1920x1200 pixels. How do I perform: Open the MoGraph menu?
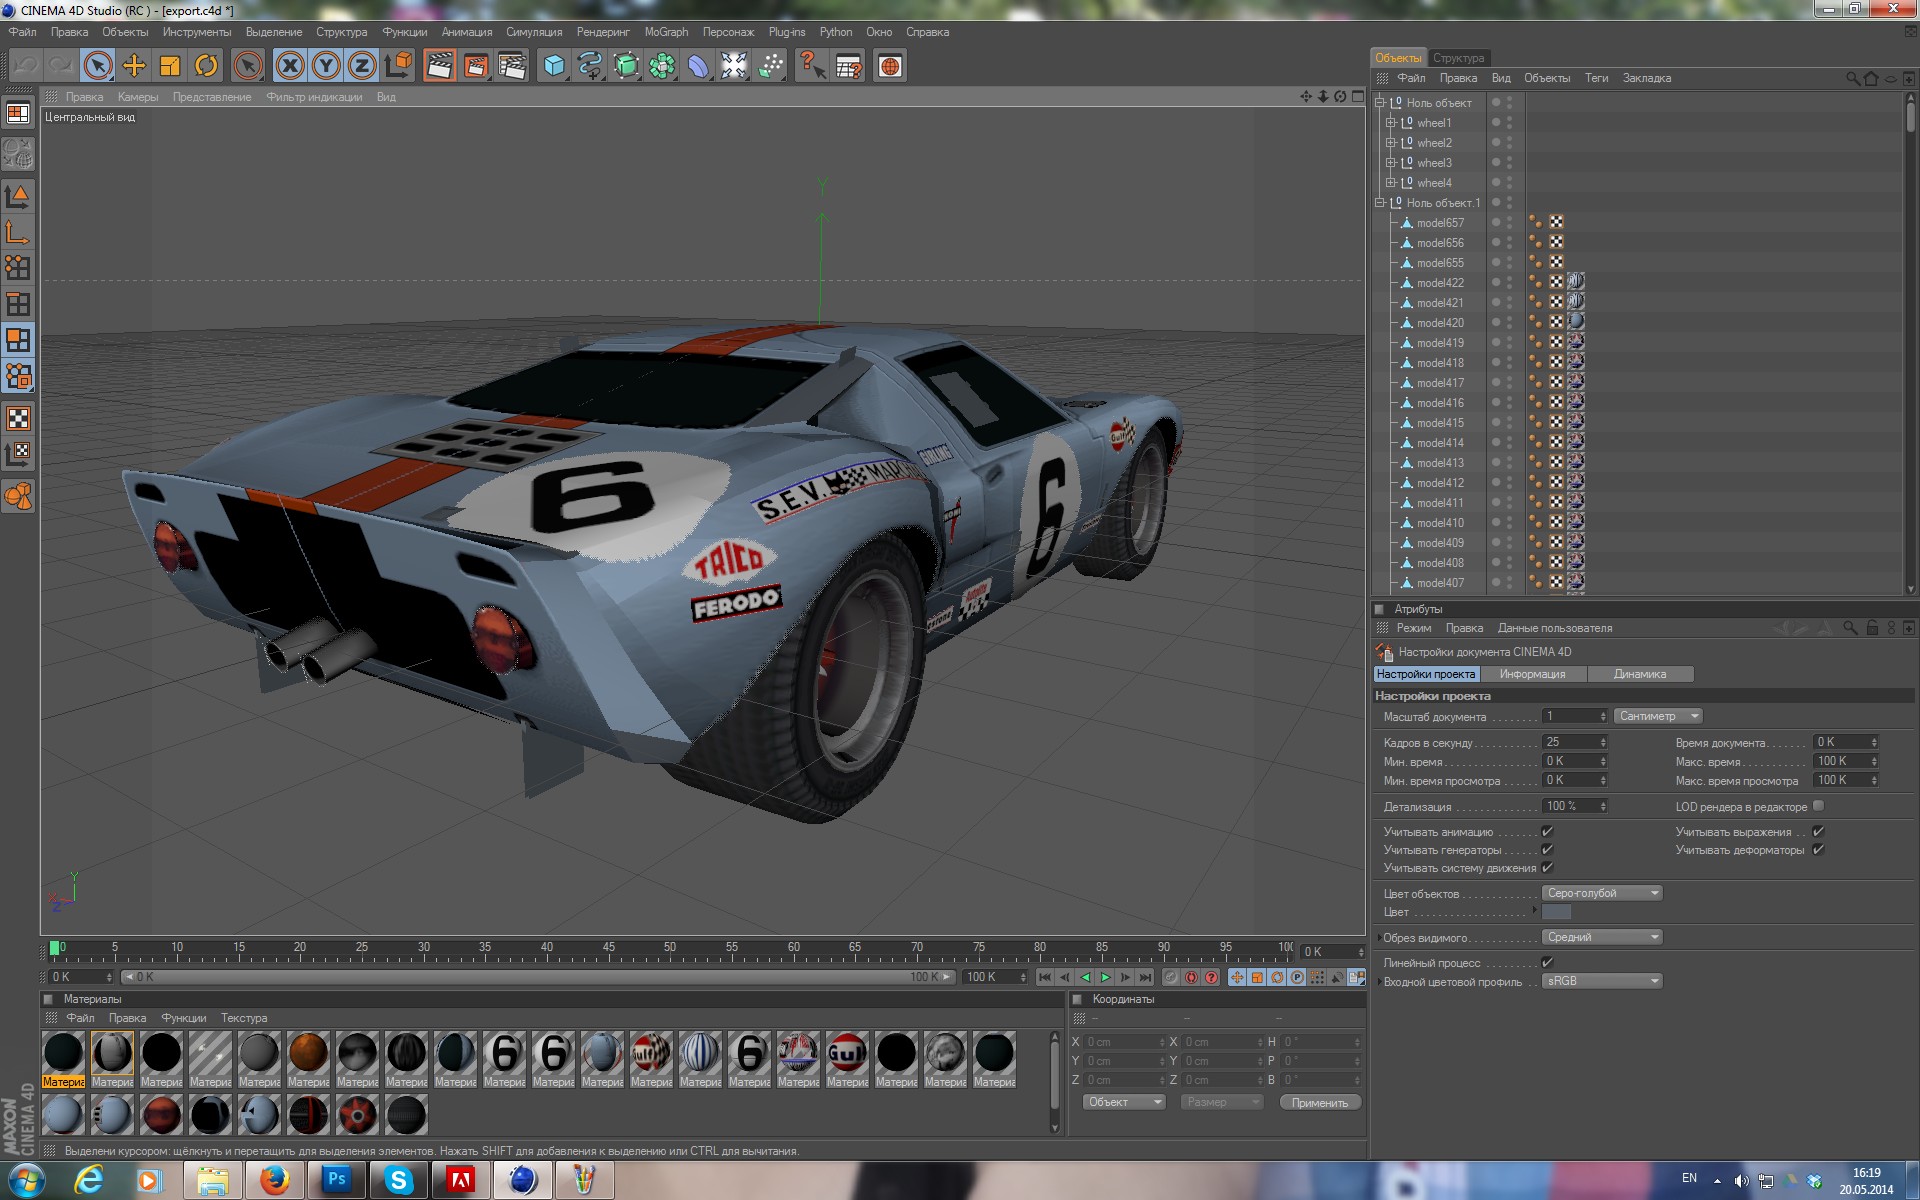(666, 32)
